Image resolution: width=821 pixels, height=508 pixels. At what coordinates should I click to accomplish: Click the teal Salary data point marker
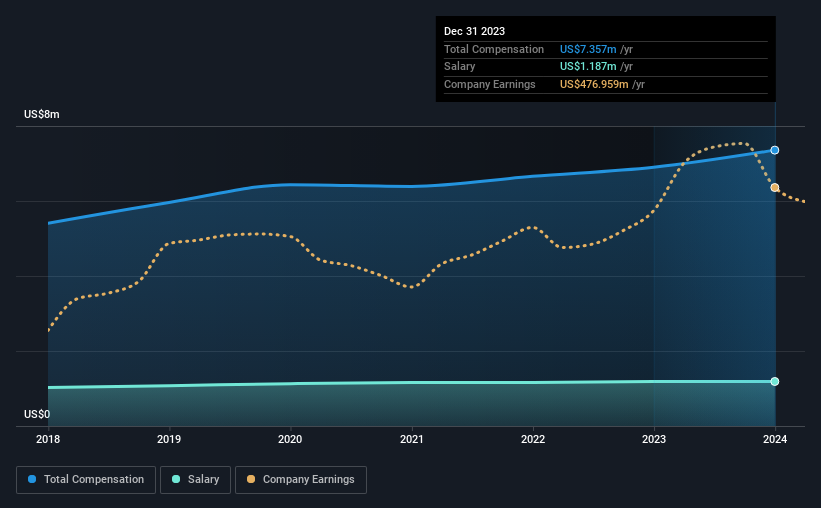click(774, 381)
